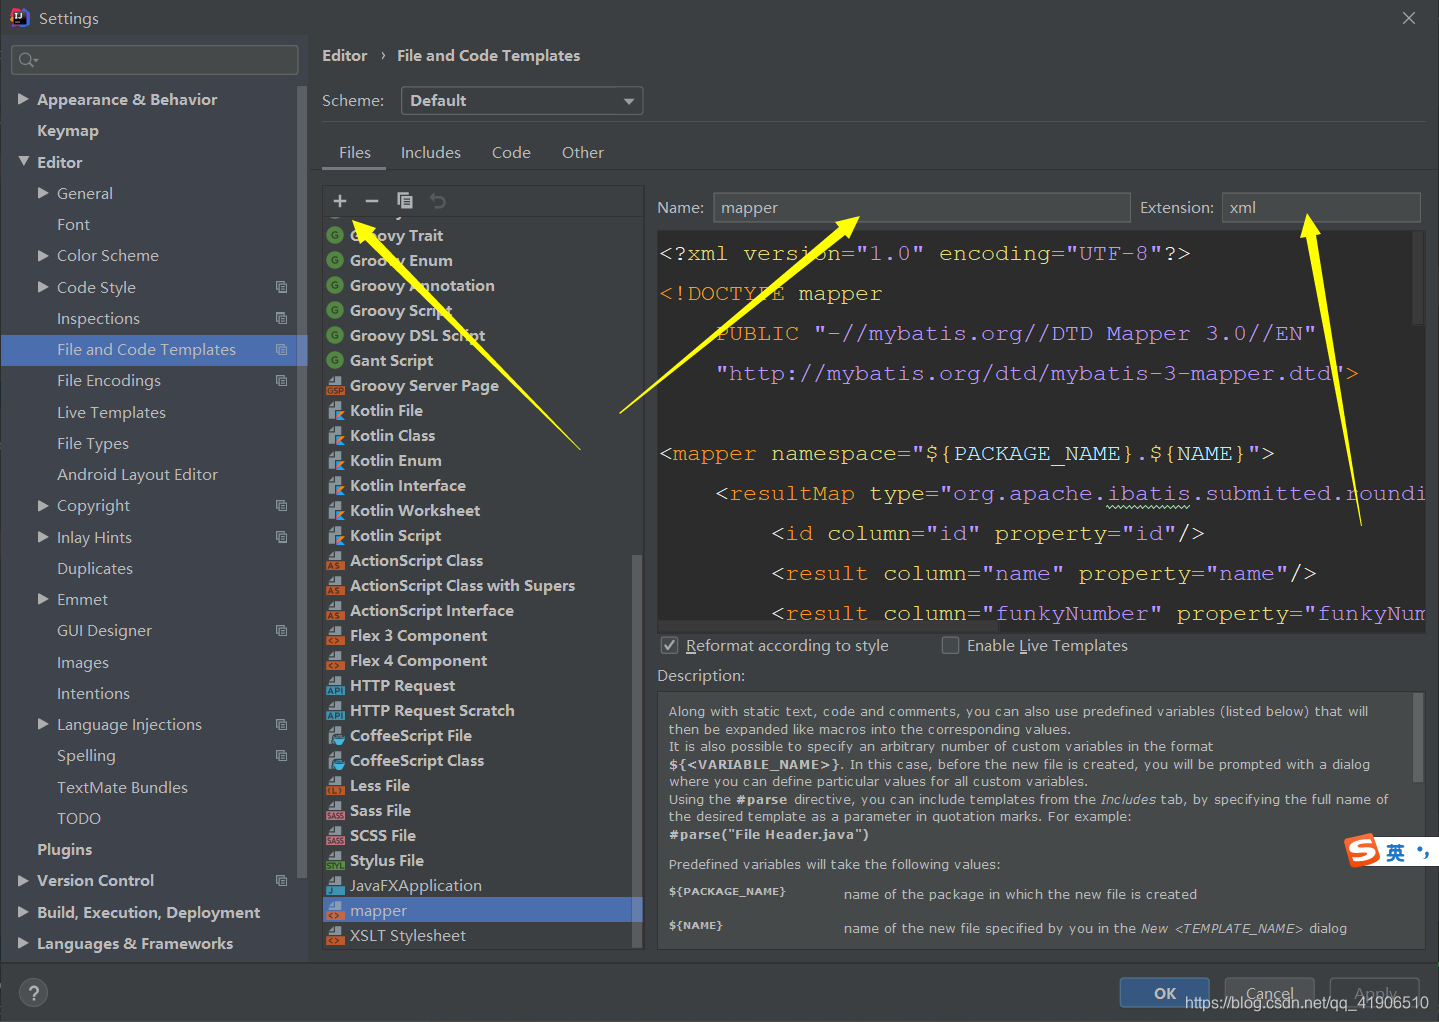Viewport: 1439px width, 1022px height.
Task: Expand the Color Scheme node
Action: click(43, 255)
